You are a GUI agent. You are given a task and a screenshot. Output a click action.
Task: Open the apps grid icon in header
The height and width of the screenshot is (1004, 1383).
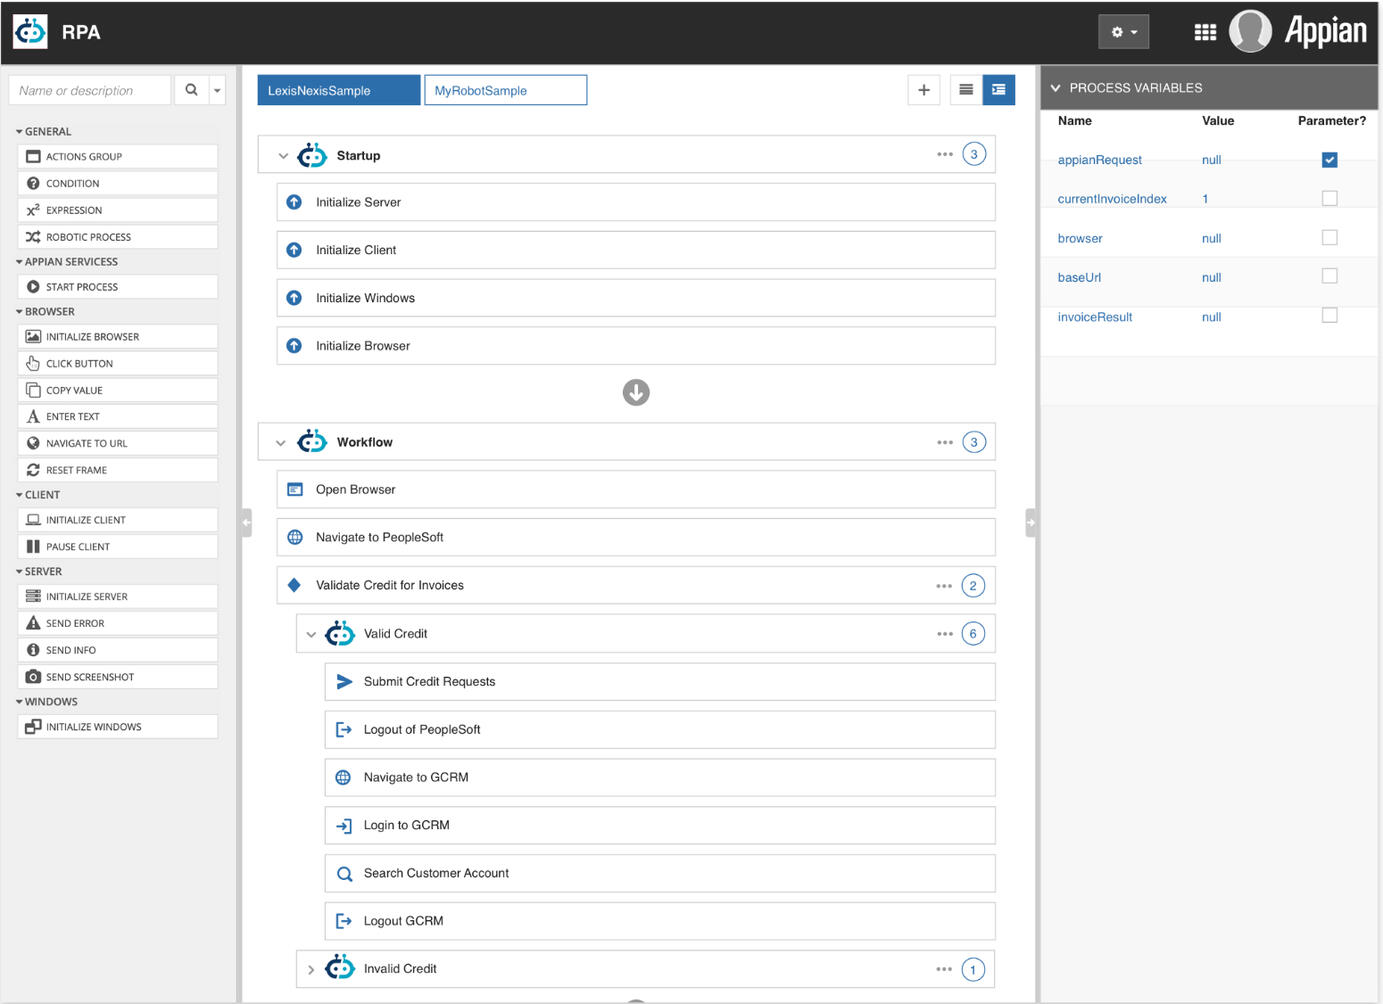1205,32
